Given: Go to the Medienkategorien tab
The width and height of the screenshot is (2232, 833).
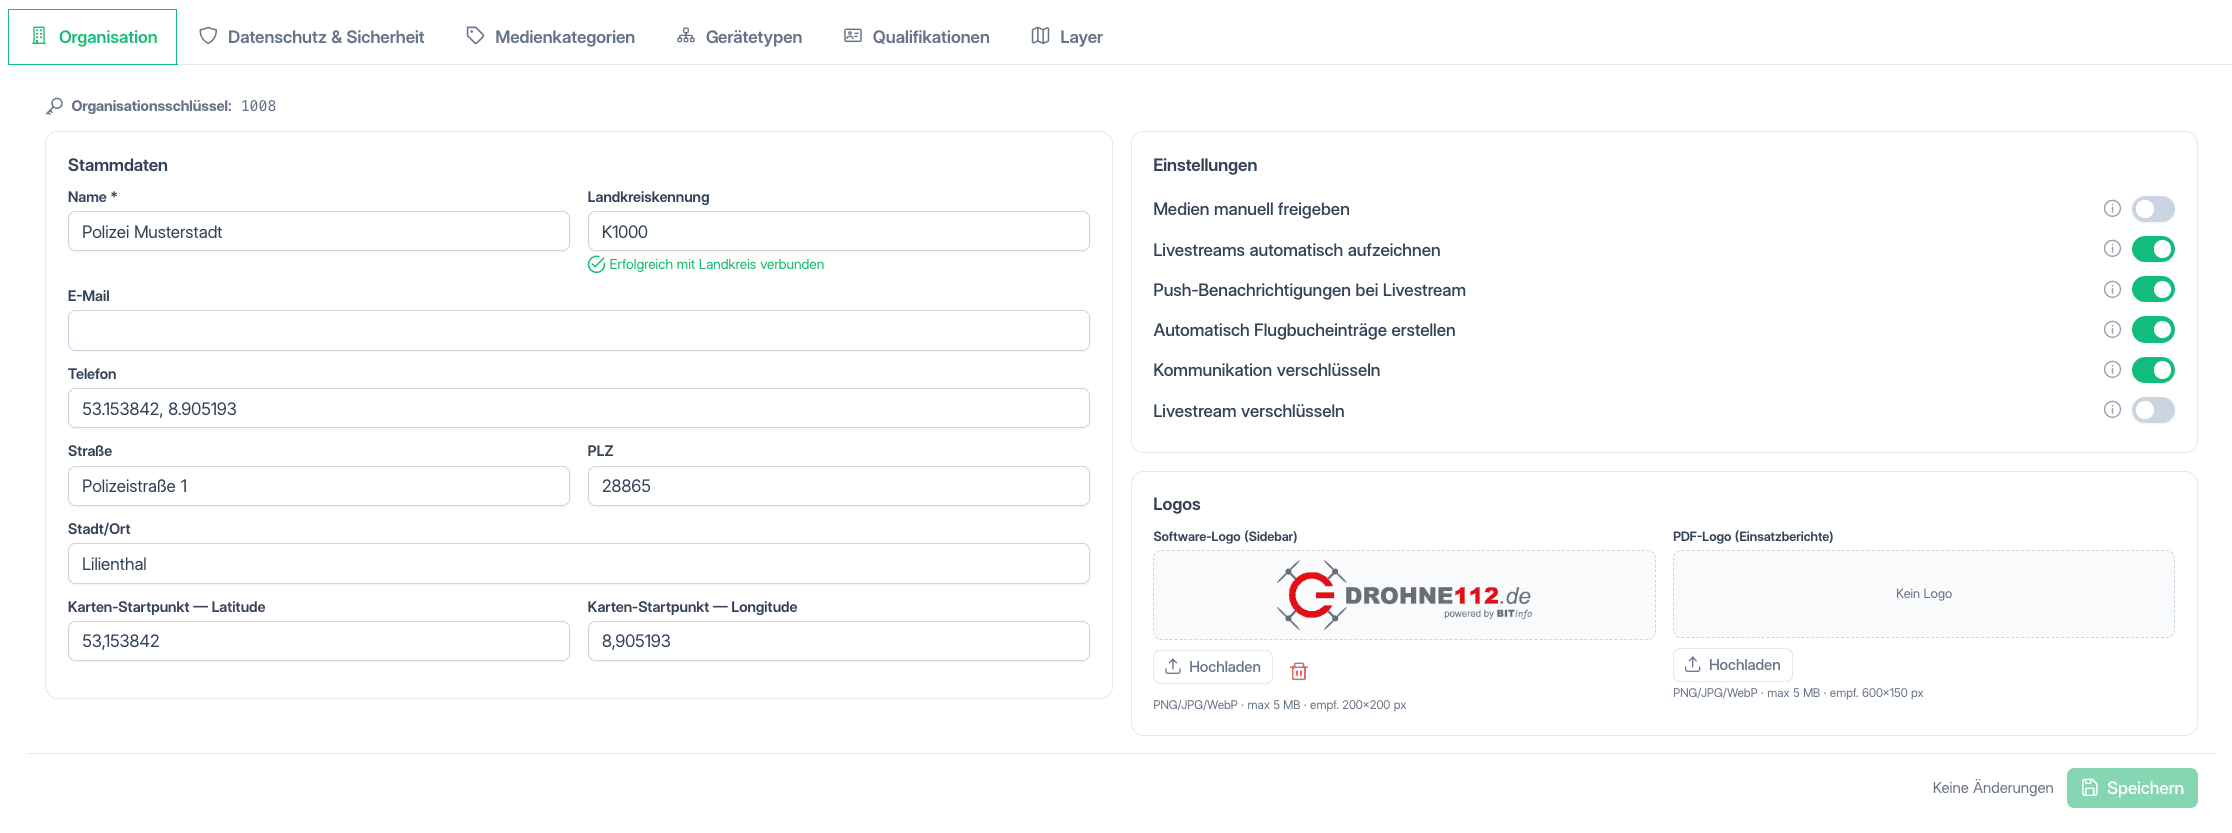Looking at the screenshot, I should (x=551, y=37).
